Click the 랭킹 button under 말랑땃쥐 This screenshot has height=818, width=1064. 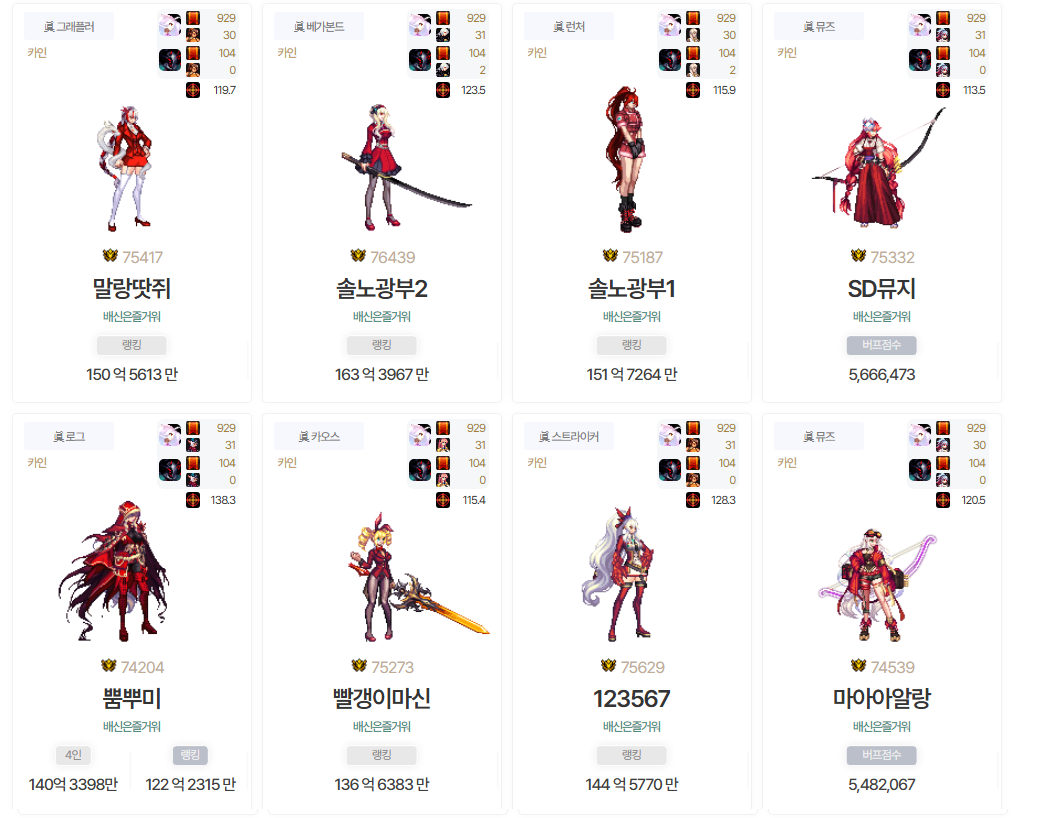point(132,345)
